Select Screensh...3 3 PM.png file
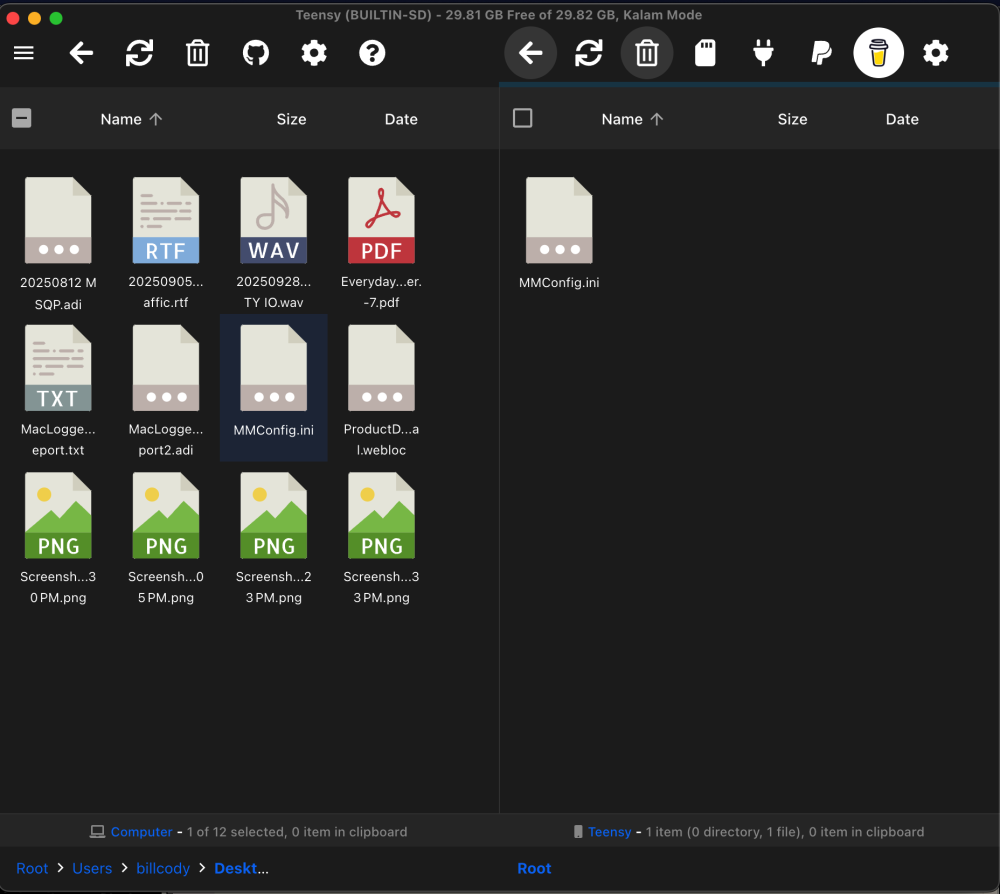The width and height of the screenshot is (1000, 894). [x=381, y=538]
